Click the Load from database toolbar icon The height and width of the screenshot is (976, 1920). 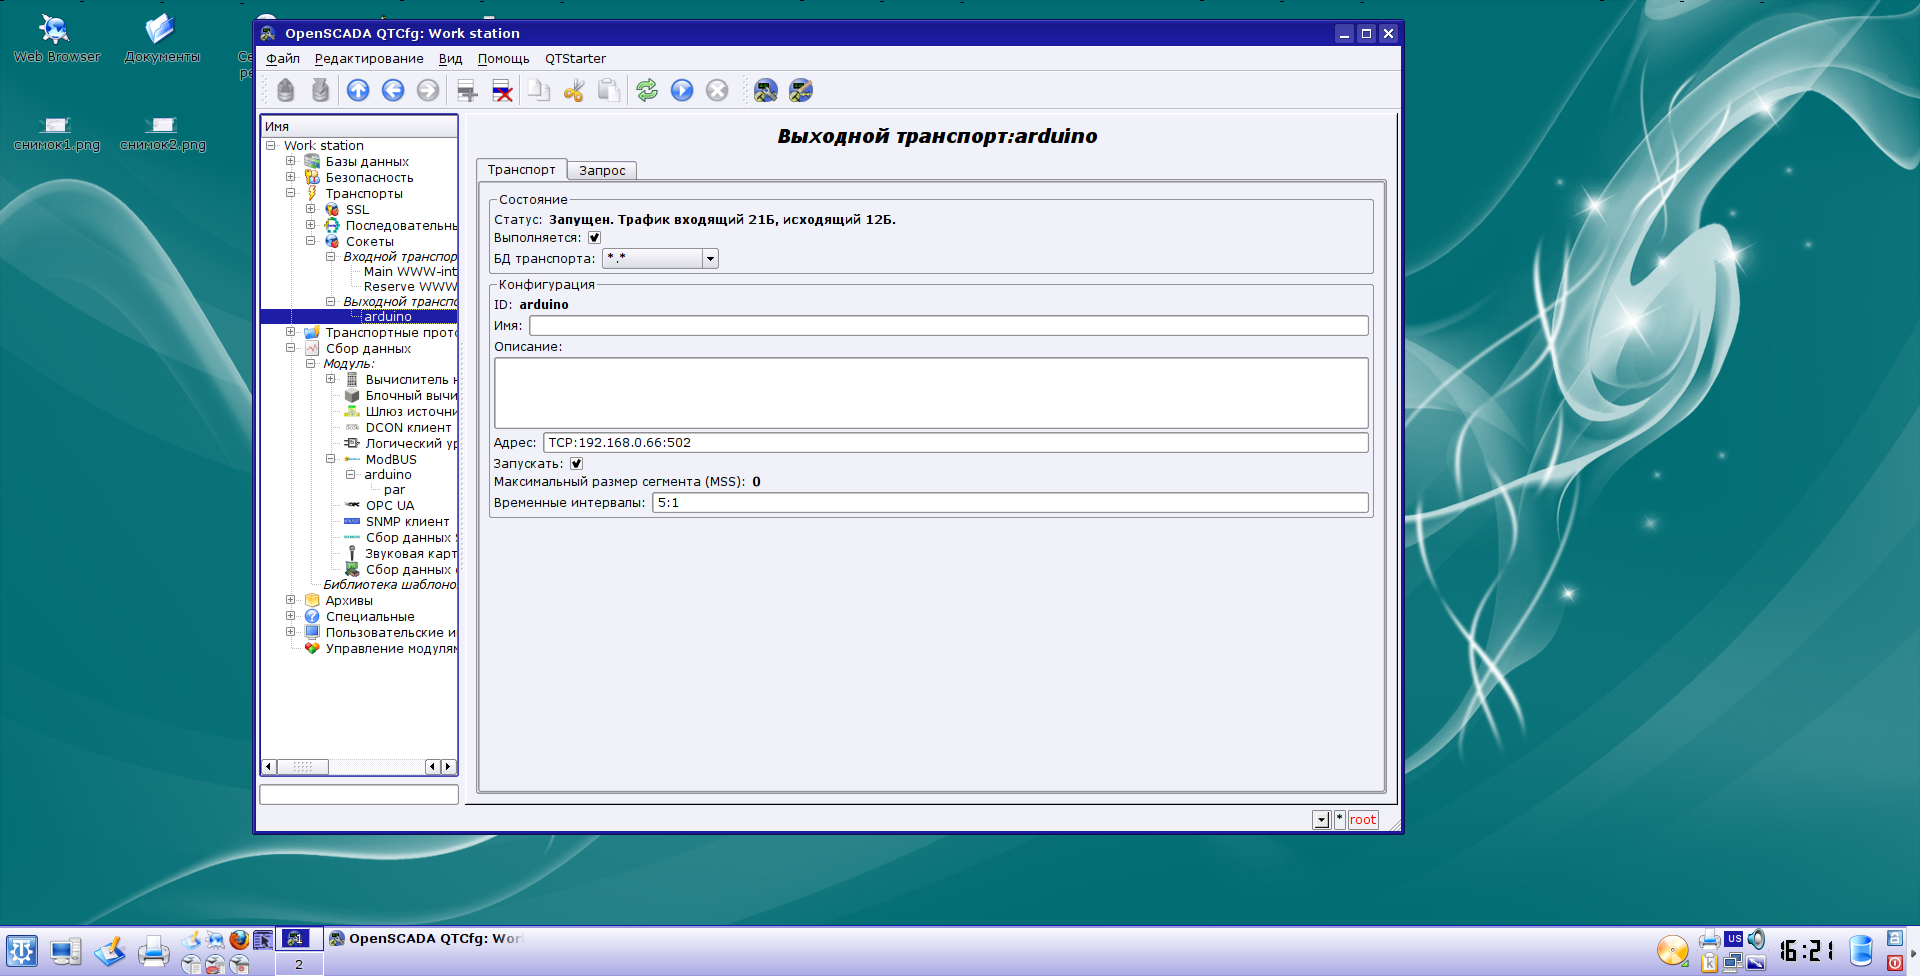(286, 91)
